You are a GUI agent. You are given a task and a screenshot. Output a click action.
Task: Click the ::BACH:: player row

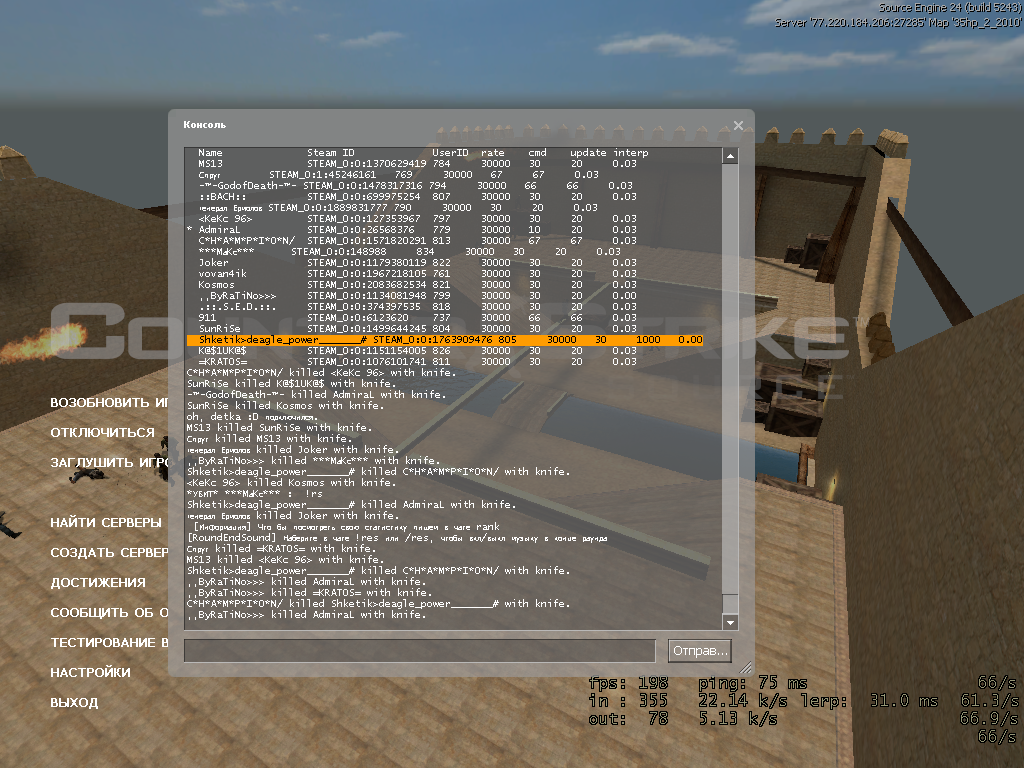(x=417, y=197)
